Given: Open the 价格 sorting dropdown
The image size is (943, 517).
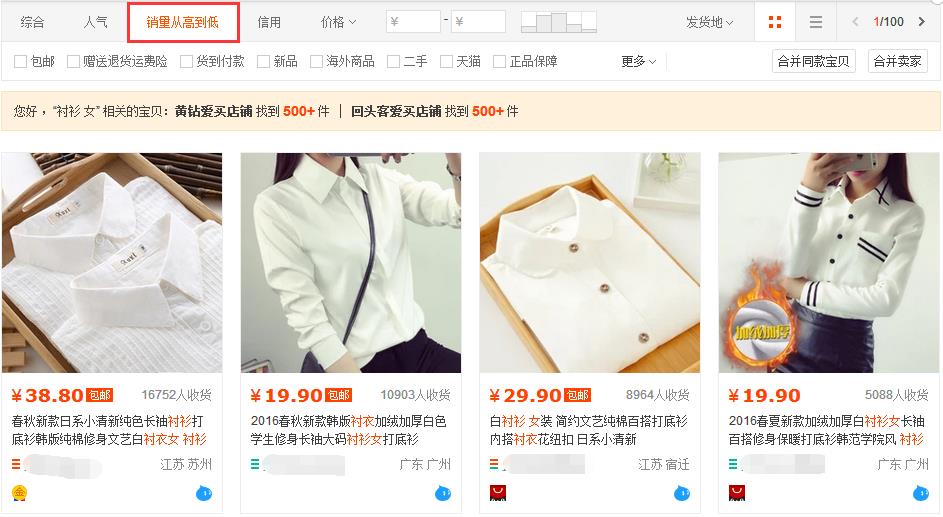Looking at the screenshot, I should [x=338, y=22].
